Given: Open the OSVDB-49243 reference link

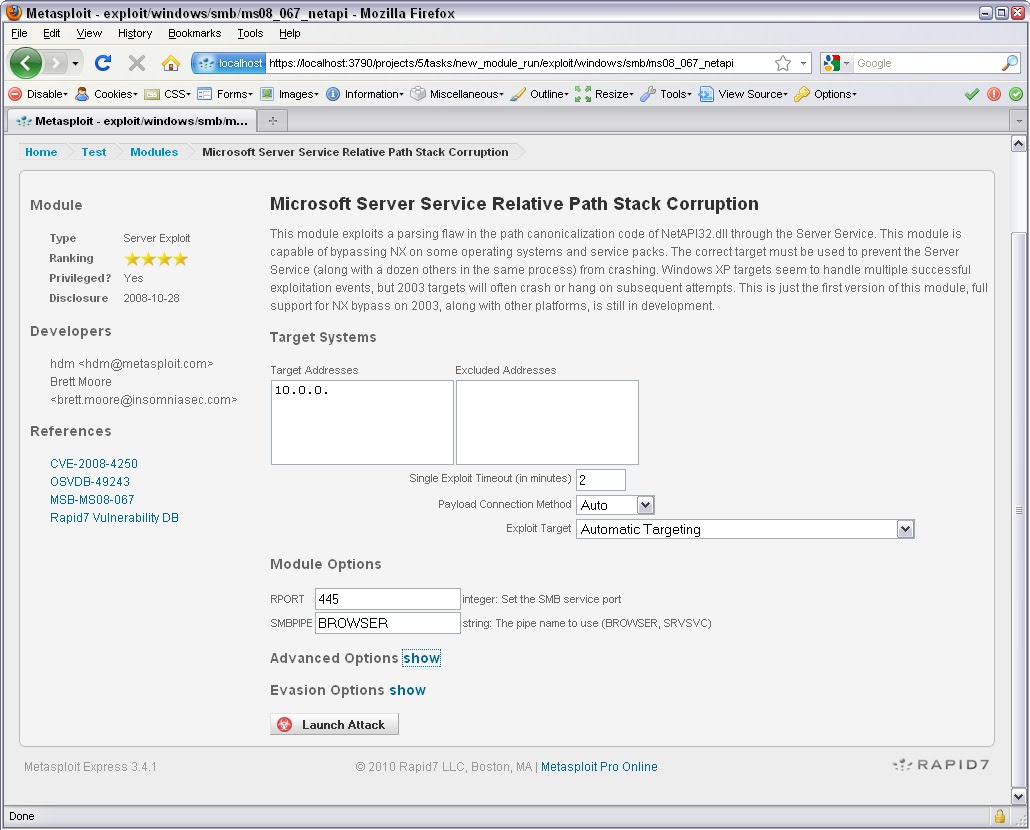Looking at the screenshot, I should [90, 481].
